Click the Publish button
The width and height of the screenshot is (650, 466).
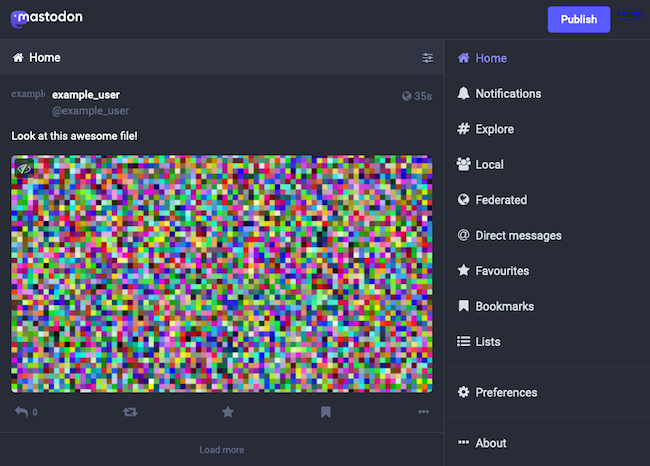[x=579, y=19]
